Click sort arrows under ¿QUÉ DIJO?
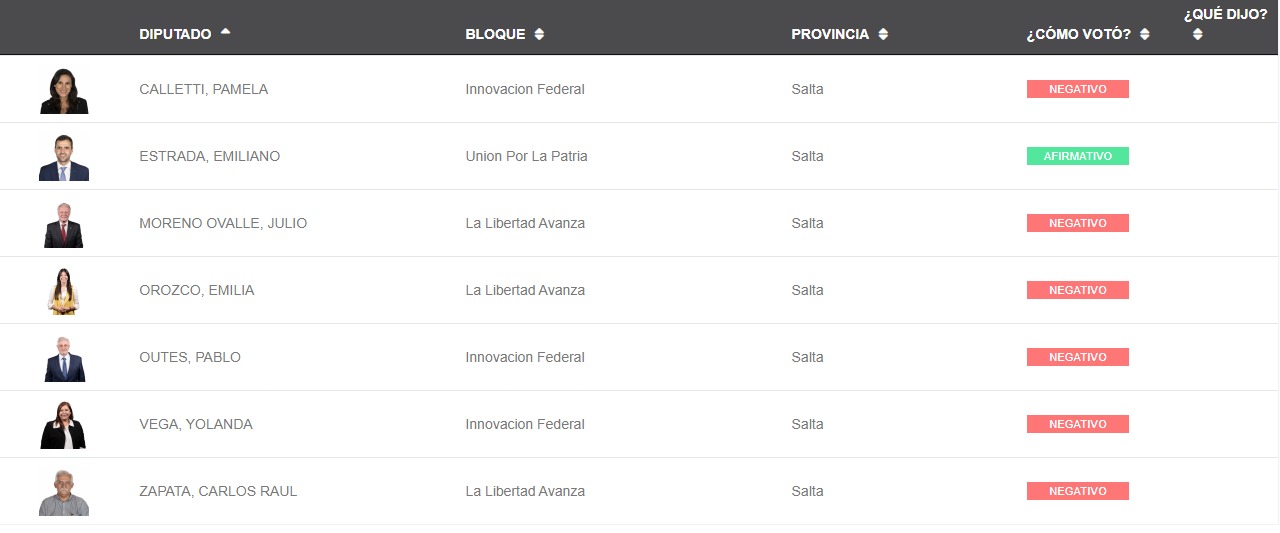The width and height of the screenshot is (1280, 533). 1197,34
